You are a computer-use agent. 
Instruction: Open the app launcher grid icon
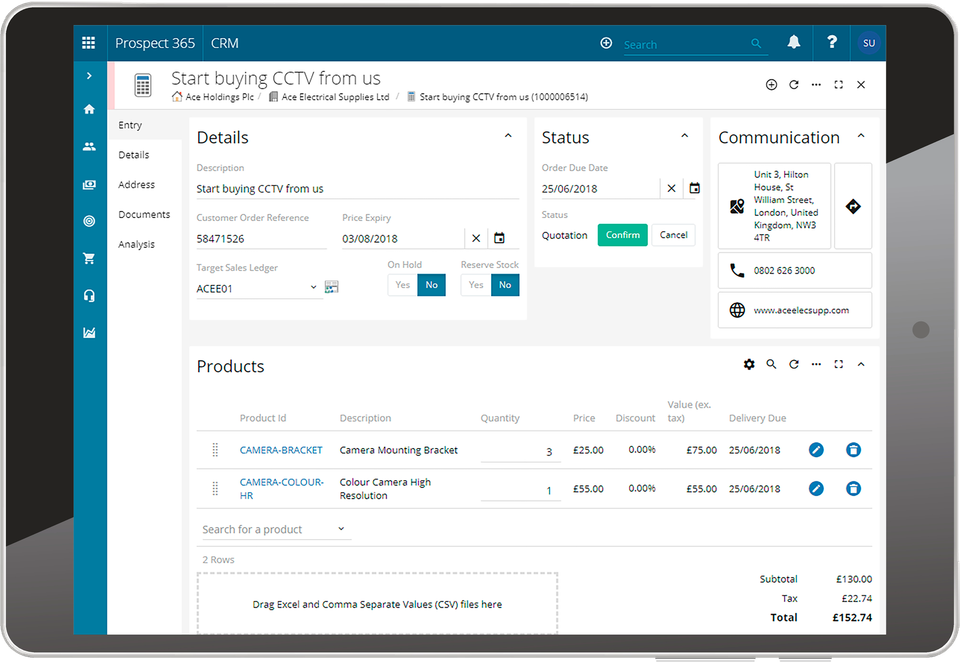tap(89, 43)
